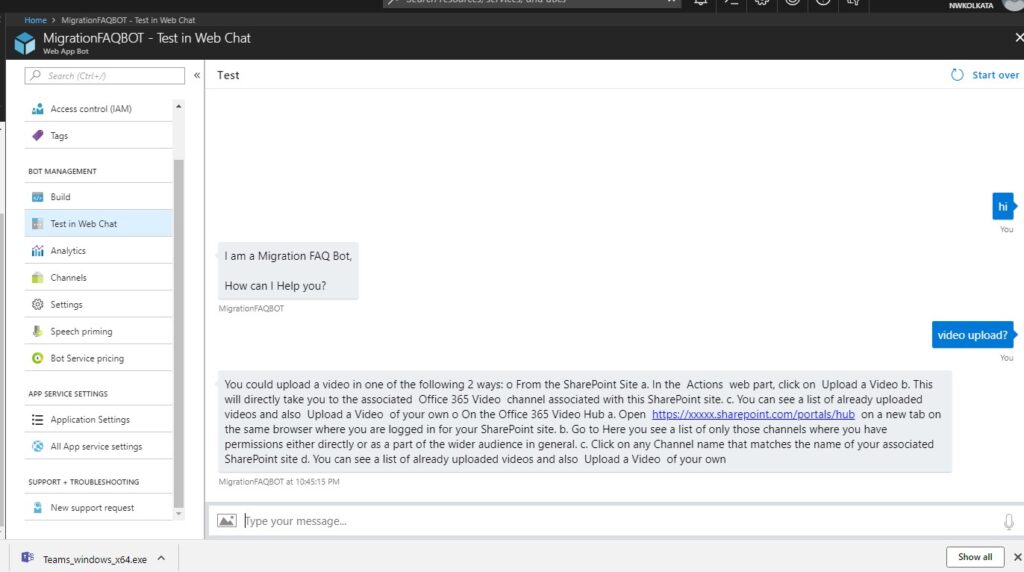The width and height of the screenshot is (1024, 572).
Task: Click the portal settings gear in top bar
Action: [761, 3]
